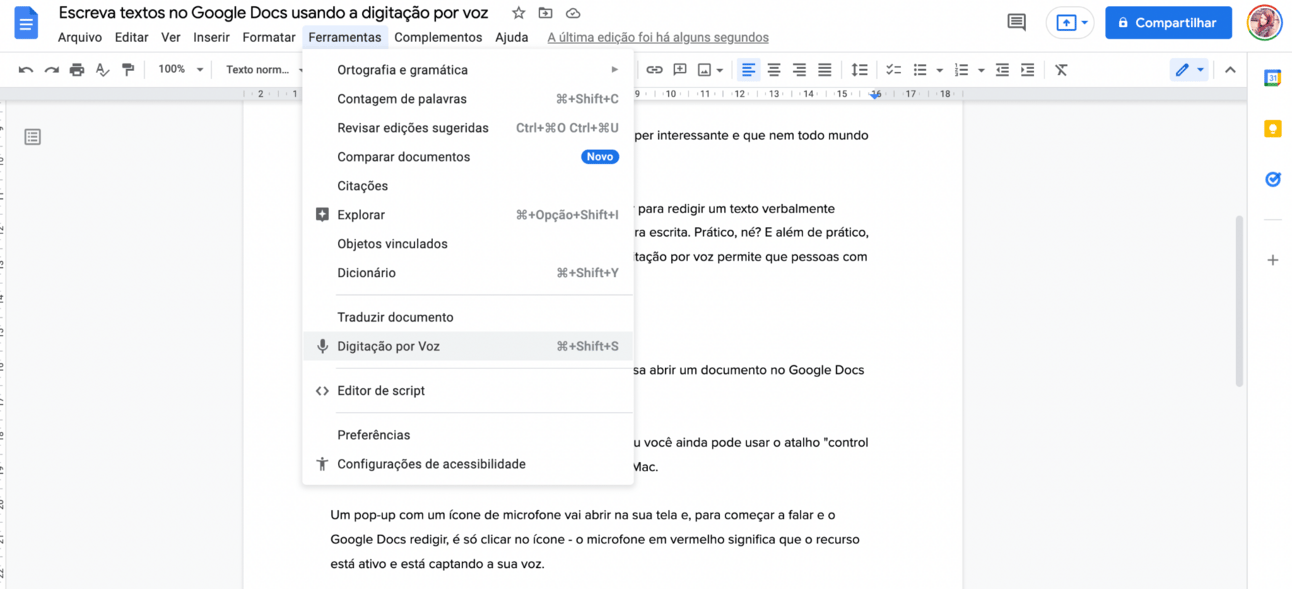This screenshot has width=1292, height=589.
Task: Increase the indent
Action: tap(1027, 70)
